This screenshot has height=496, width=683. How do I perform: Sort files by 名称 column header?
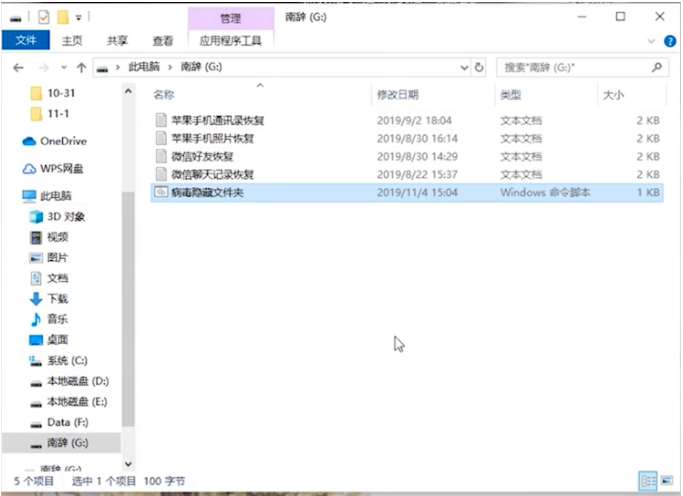click(x=165, y=94)
